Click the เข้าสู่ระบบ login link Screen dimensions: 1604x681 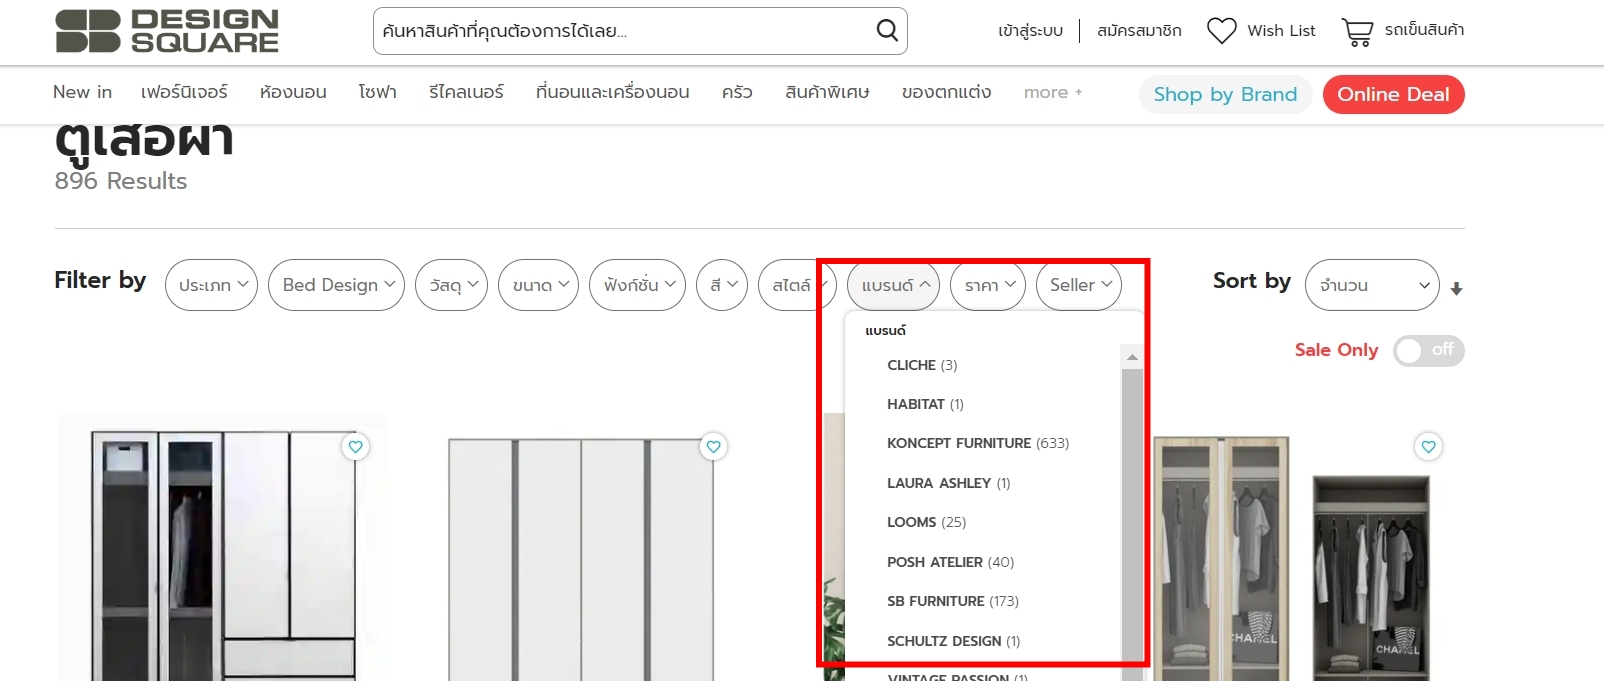[1030, 31]
